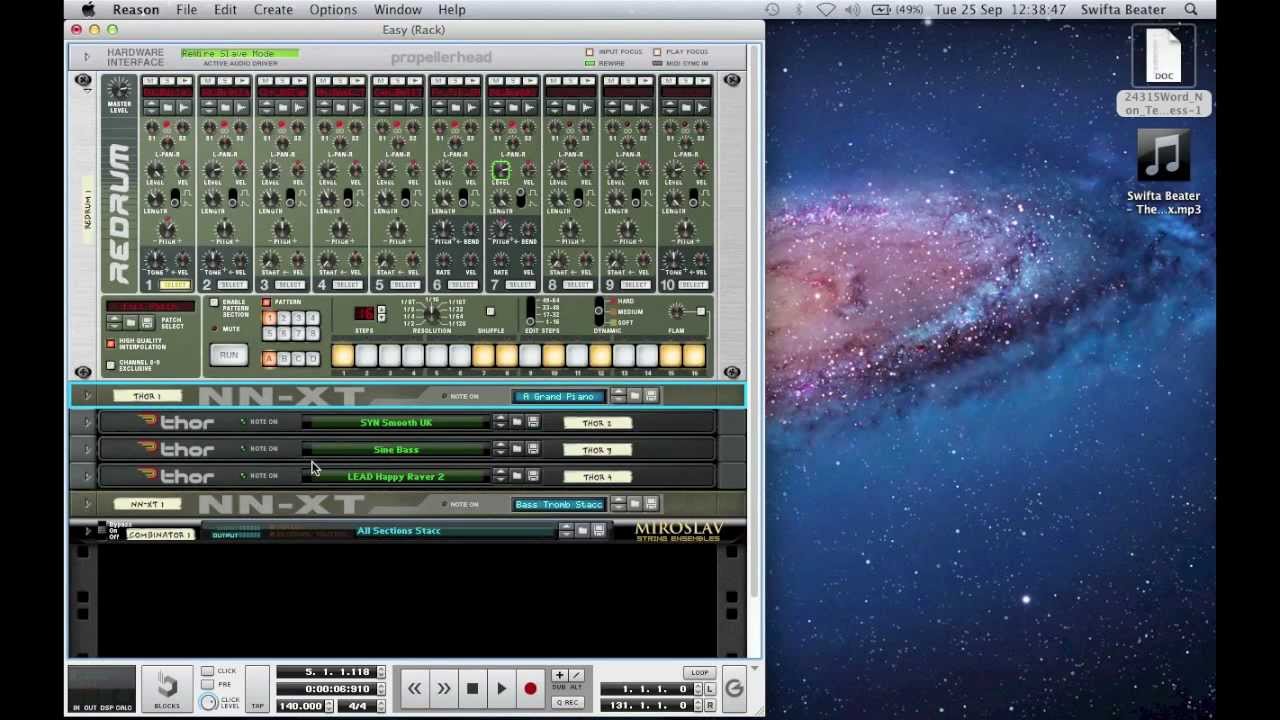Click the 4/4 time signature field
The image size is (1280, 720).
tap(357, 706)
